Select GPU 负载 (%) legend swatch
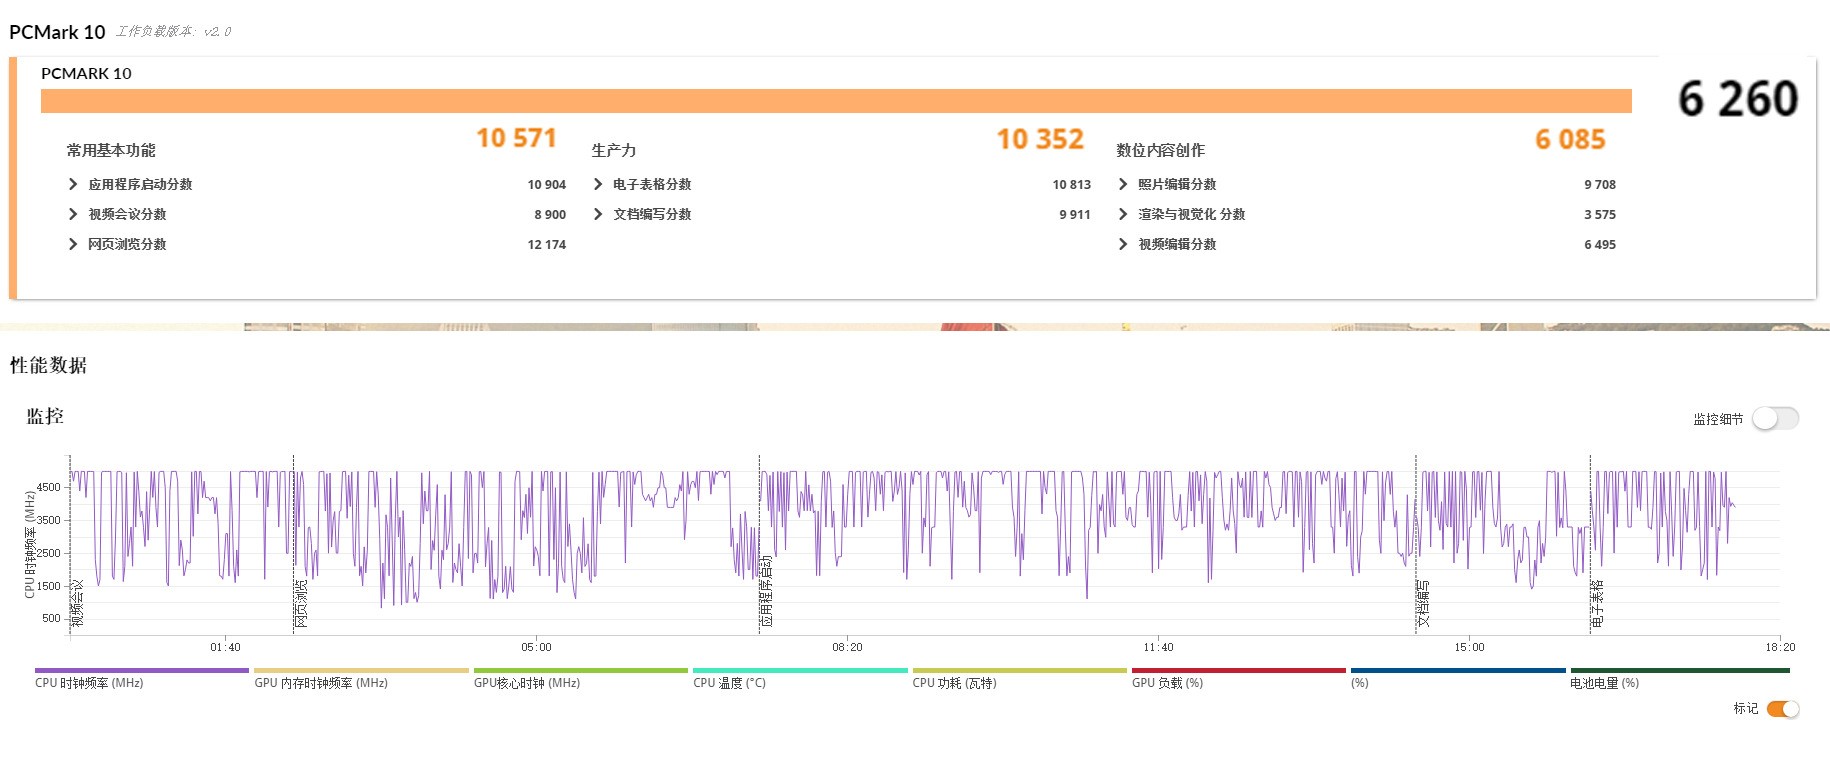 pyautogui.click(x=1239, y=671)
